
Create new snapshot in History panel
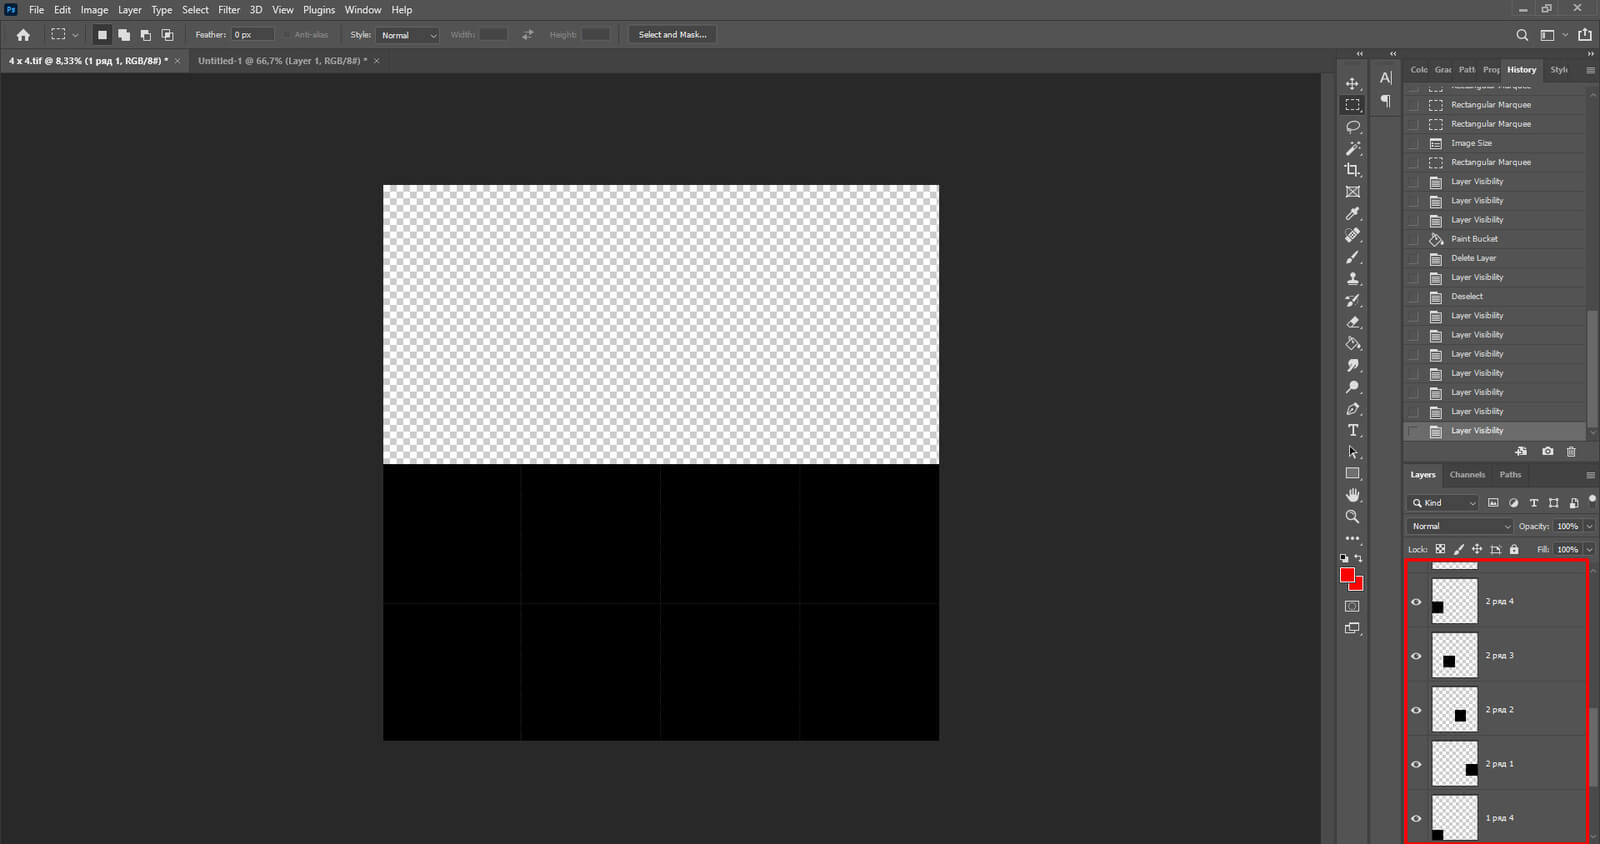(x=1547, y=451)
